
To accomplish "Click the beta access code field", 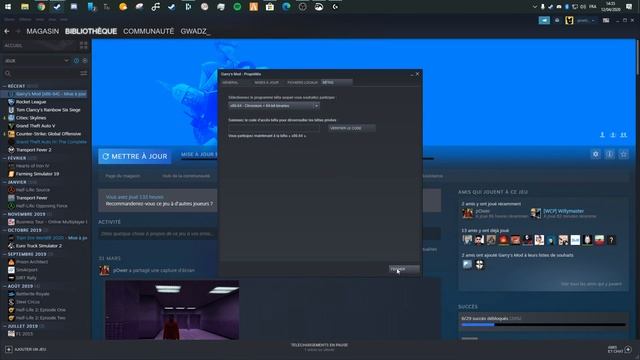I will pos(274,128).
